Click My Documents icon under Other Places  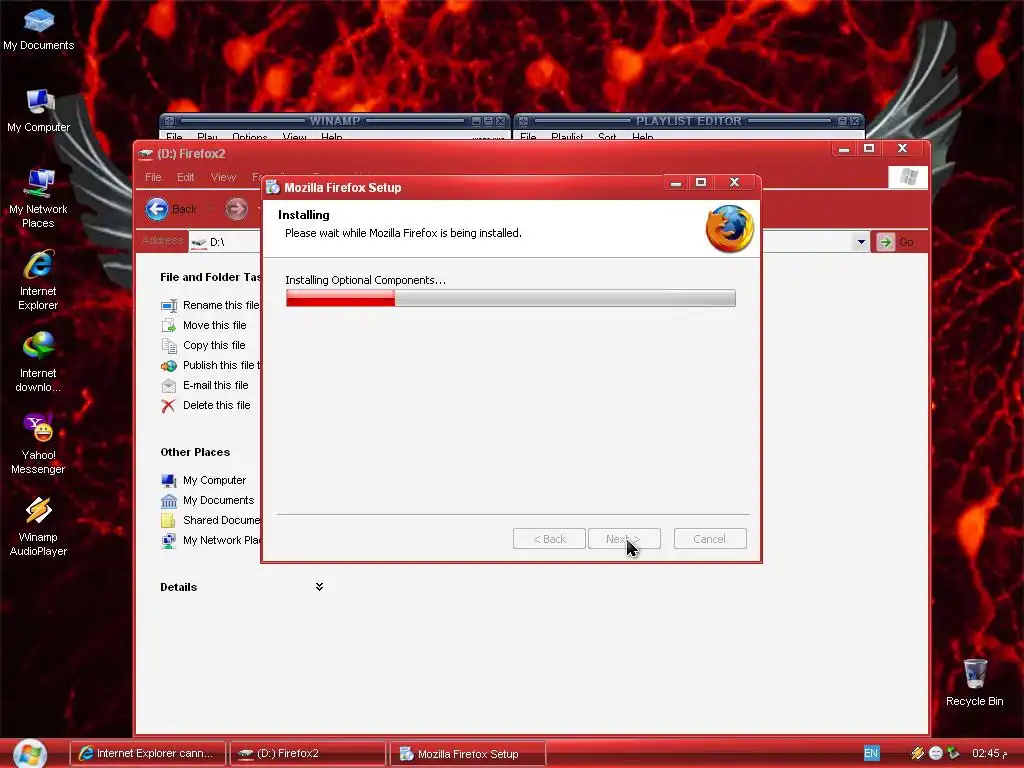point(168,501)
